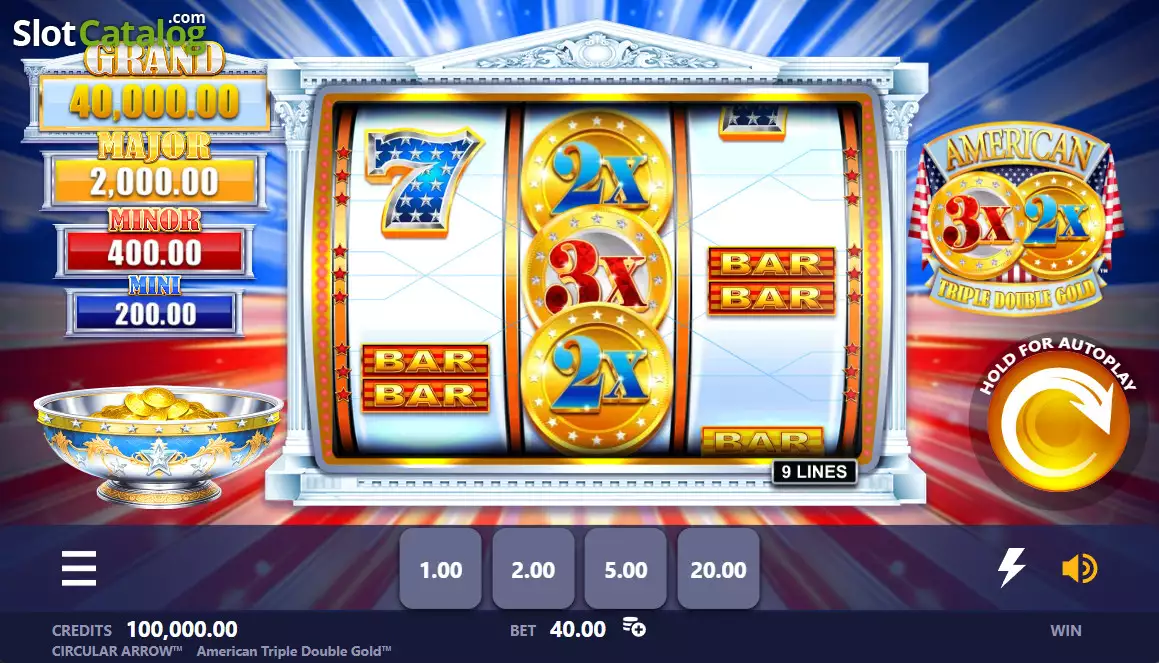Toggle quick spin lightning bolt
Image resolution: width=1159 pixels, height=663 pixels.
point(1011,568)
